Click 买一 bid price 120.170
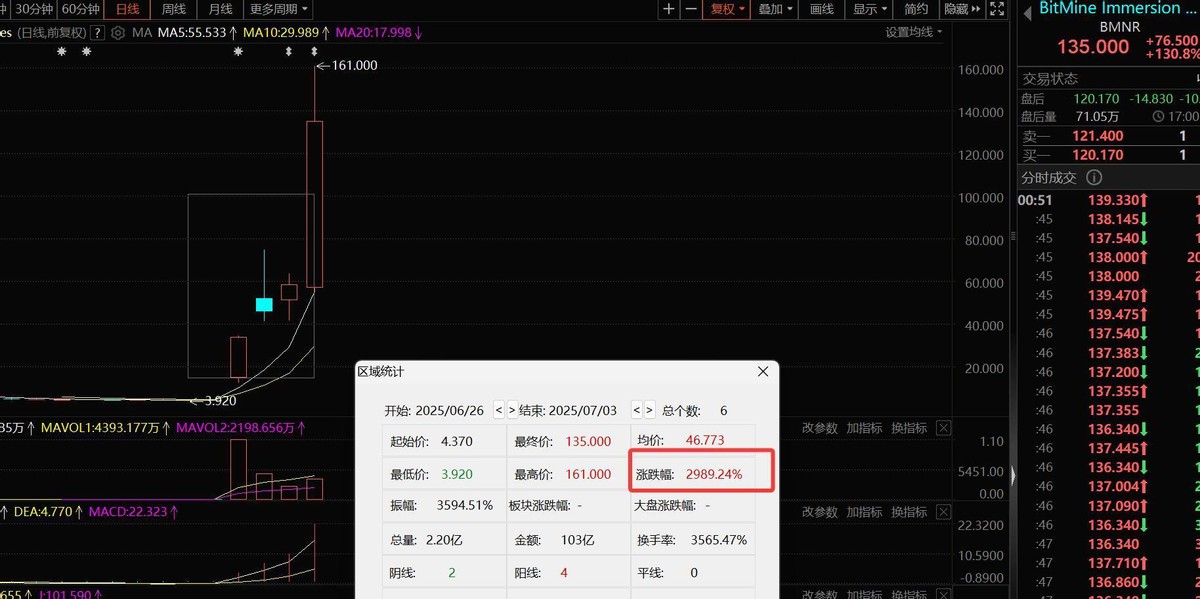This screenshot has height=599, width=1200. [1097, 155]
